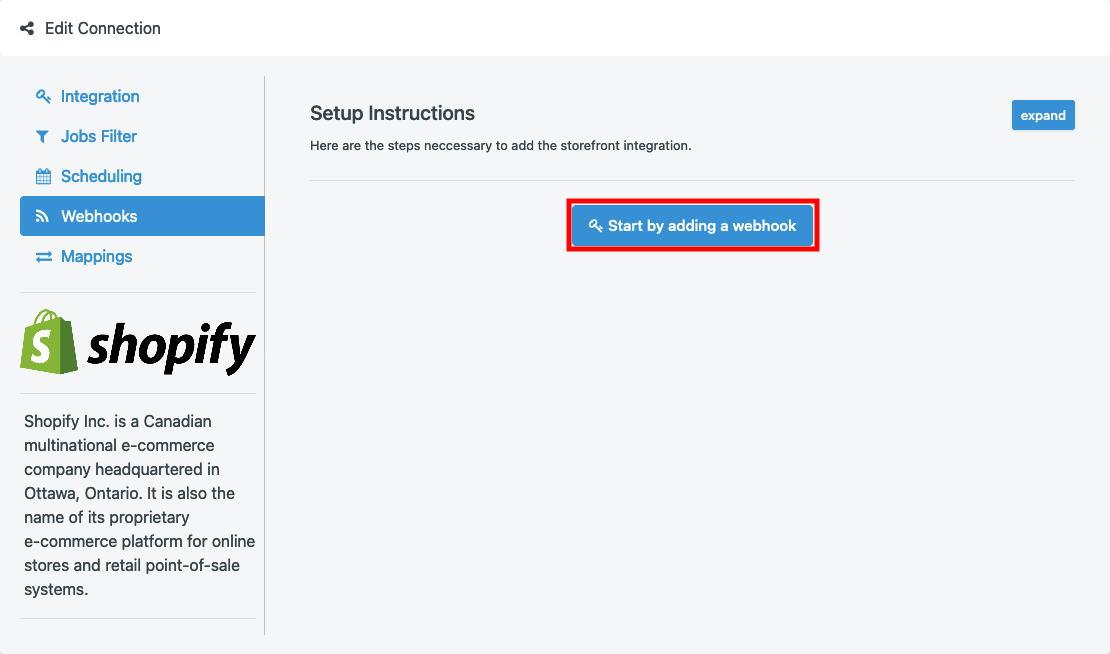1110x654 pixels.
Task: Click the funnel icon beside Jobs Filter
Action: 42,137
